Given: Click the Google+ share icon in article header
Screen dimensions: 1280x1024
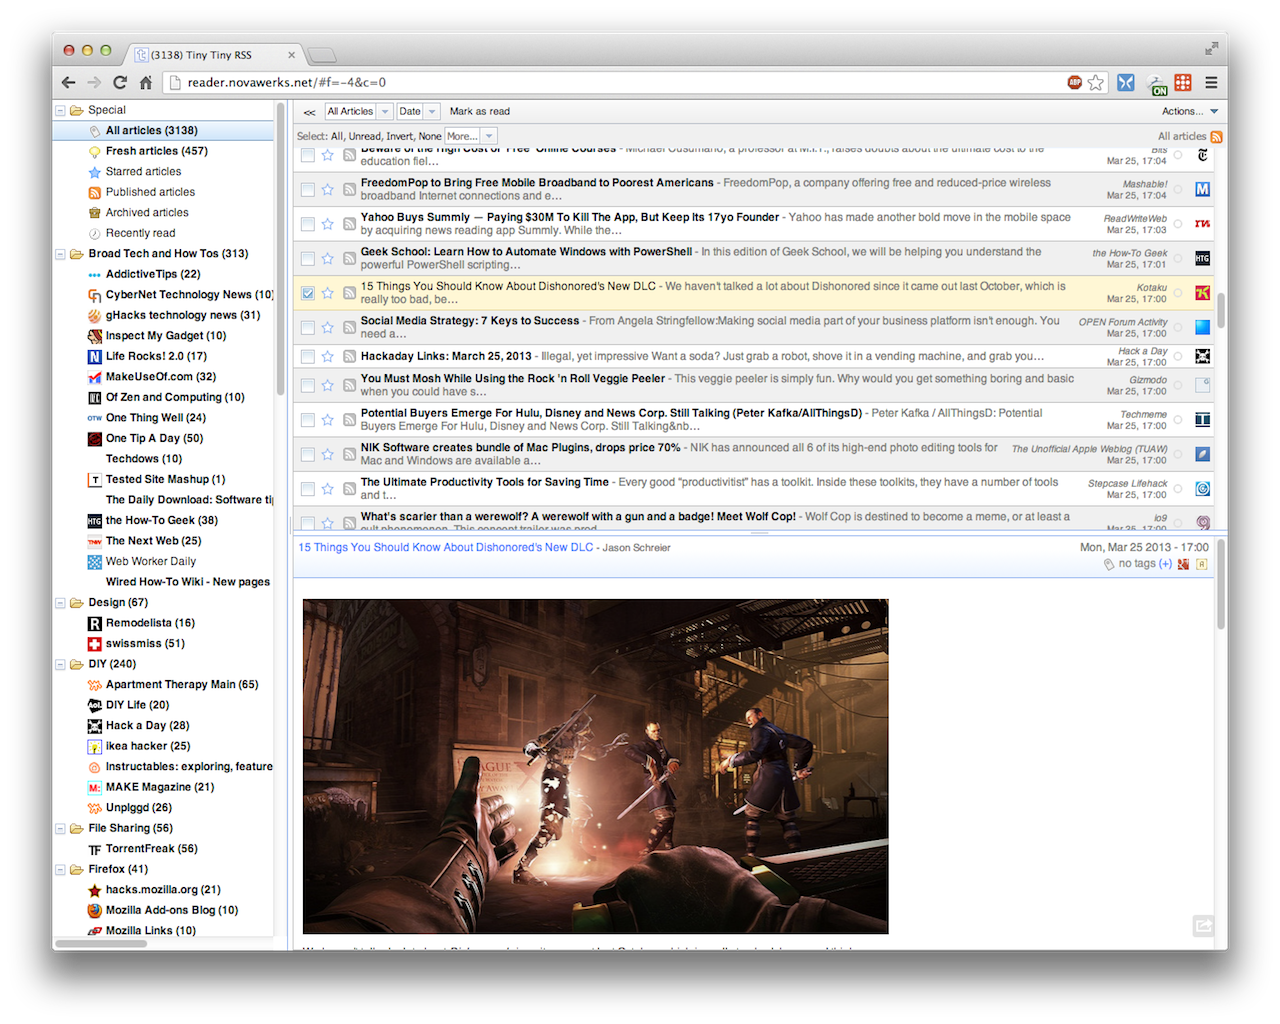Looking at the screenshot, I should pos(1184,564).
